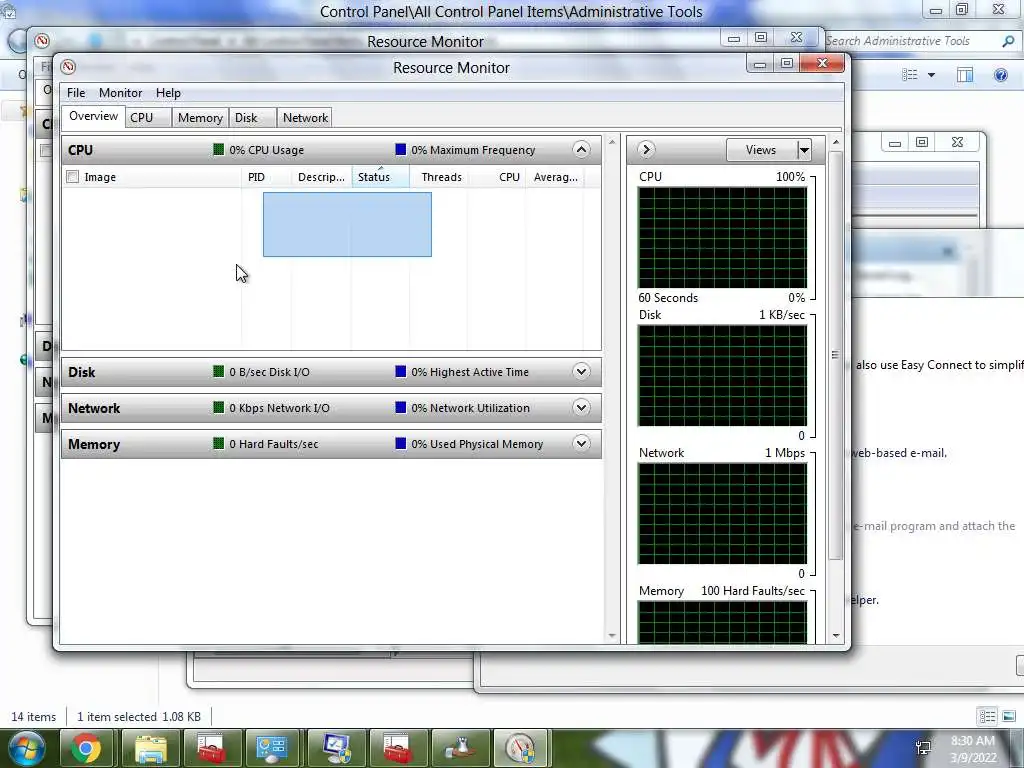This screenshot has height=768, width=1024.
Task: Open the Views dropdown arrow
Action: tap(804, 150)
